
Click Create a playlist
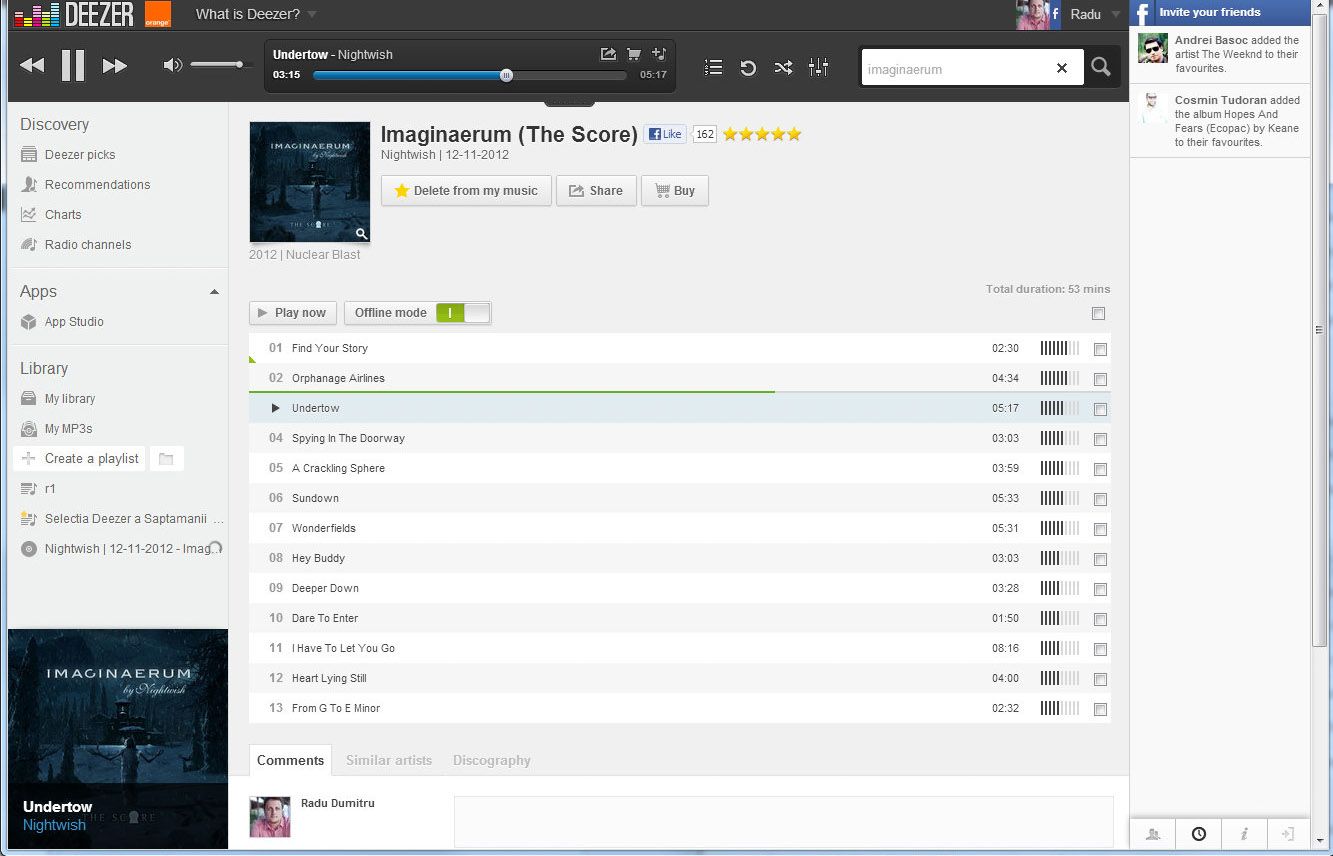80,459
